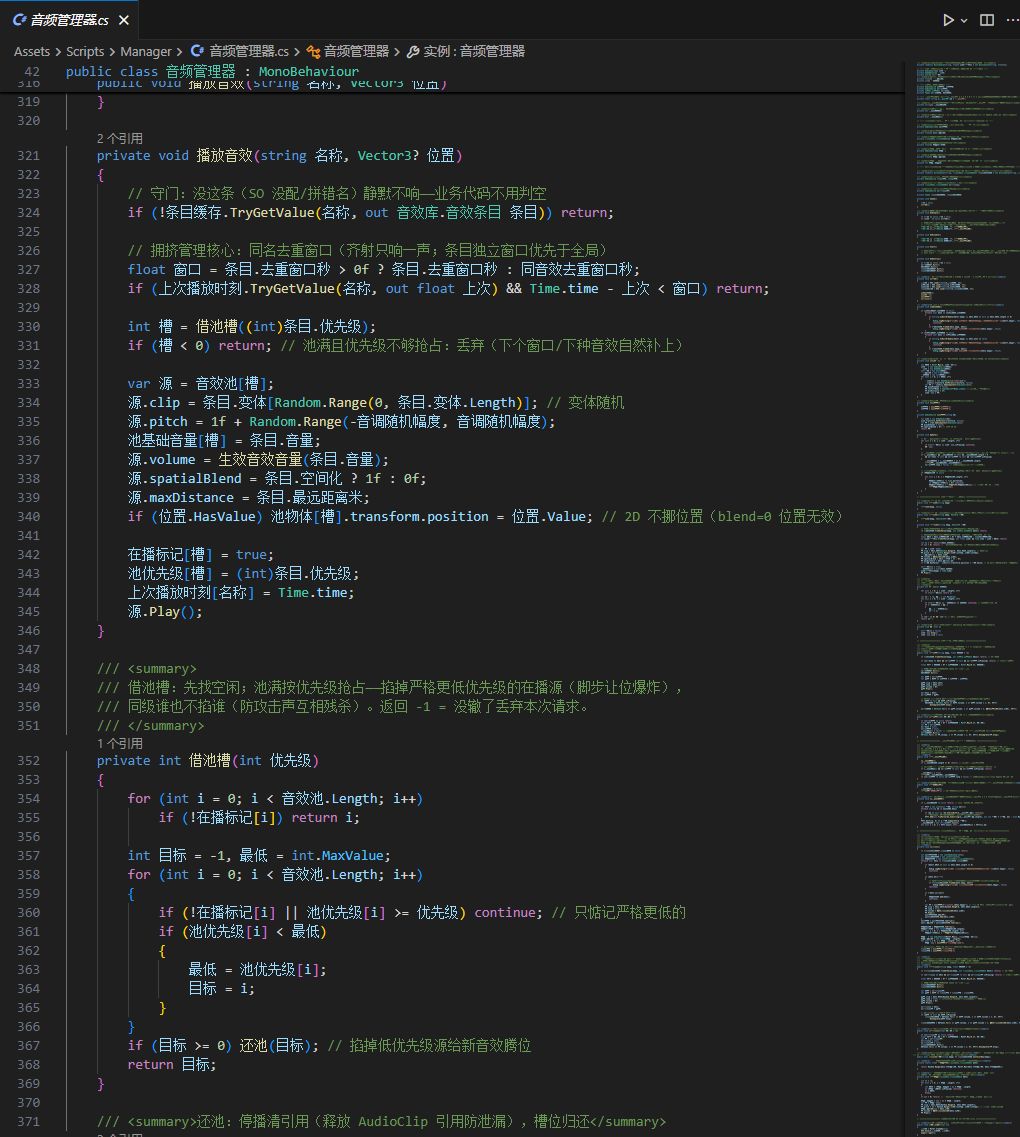Click line number 352 in the gutter

pyautogui.click(x=28, y=761)
